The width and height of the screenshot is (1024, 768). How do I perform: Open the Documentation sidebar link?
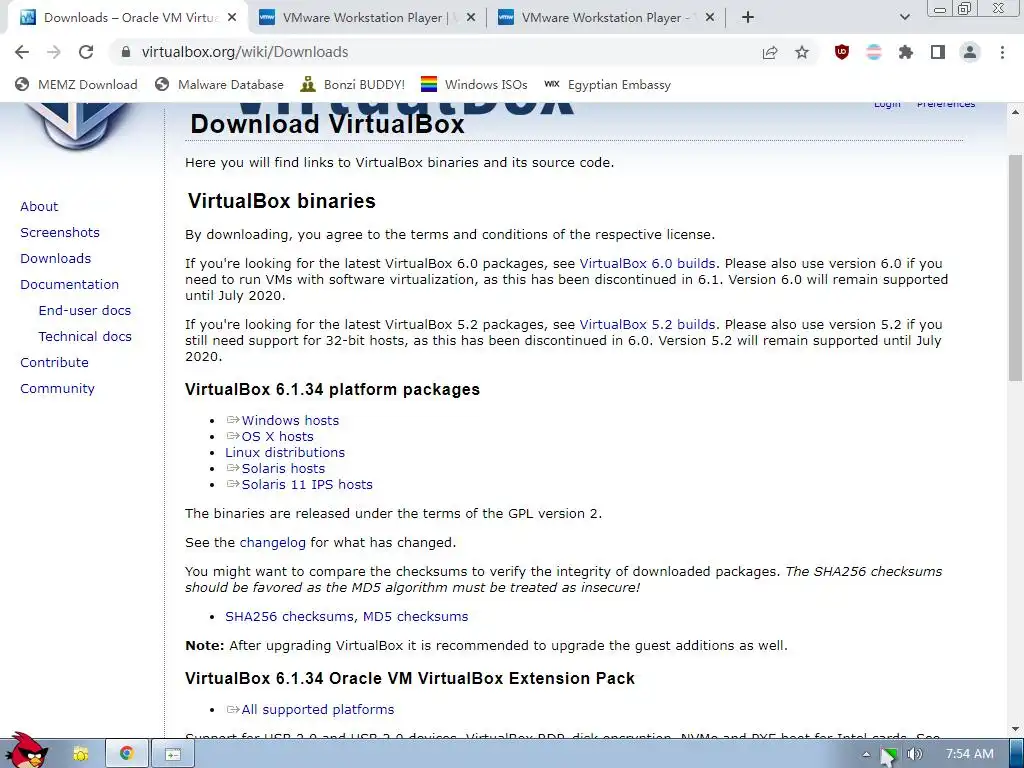[x=69, y=285]
